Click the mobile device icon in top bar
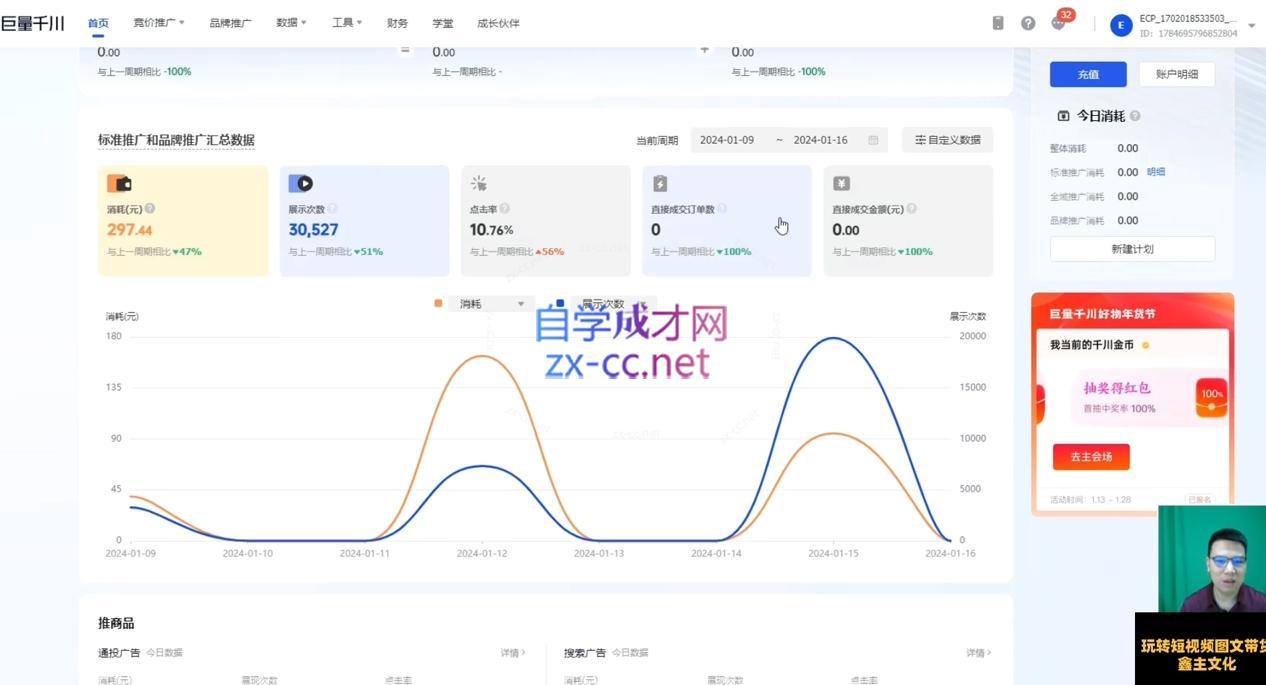1266x685 pixels. 997,22
